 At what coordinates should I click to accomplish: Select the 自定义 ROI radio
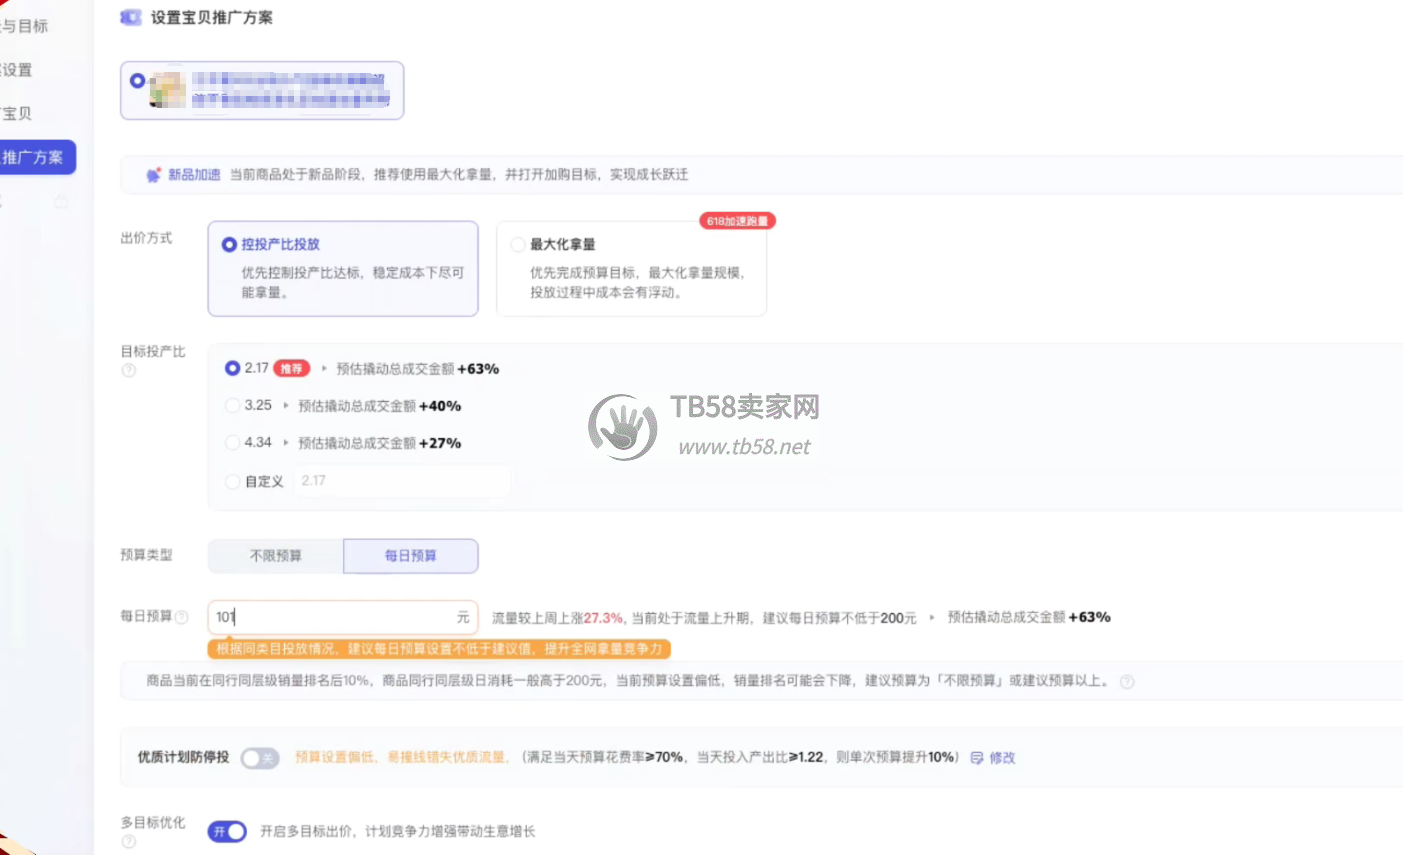pos(232,481)
